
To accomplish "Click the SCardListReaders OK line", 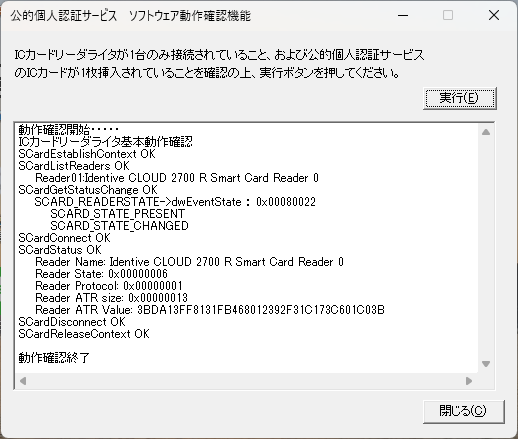I will click(x=74, y=166).
